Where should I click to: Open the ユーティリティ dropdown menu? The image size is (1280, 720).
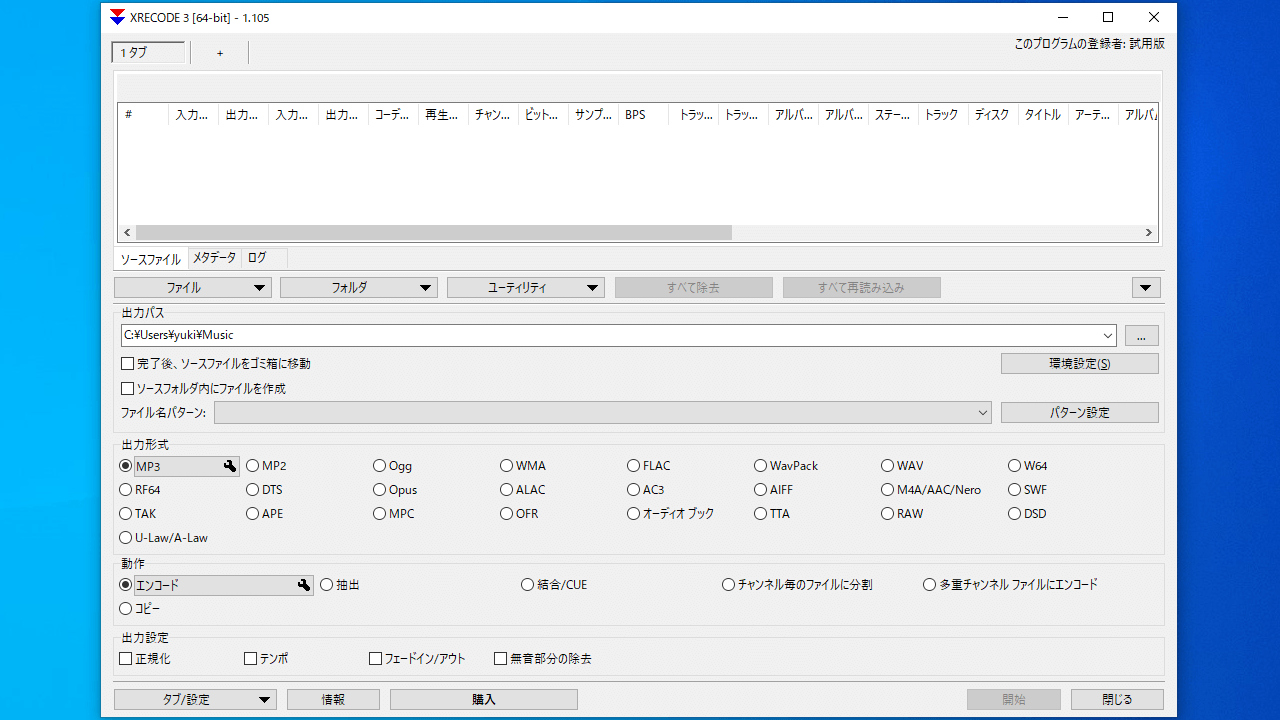[526, 288]
